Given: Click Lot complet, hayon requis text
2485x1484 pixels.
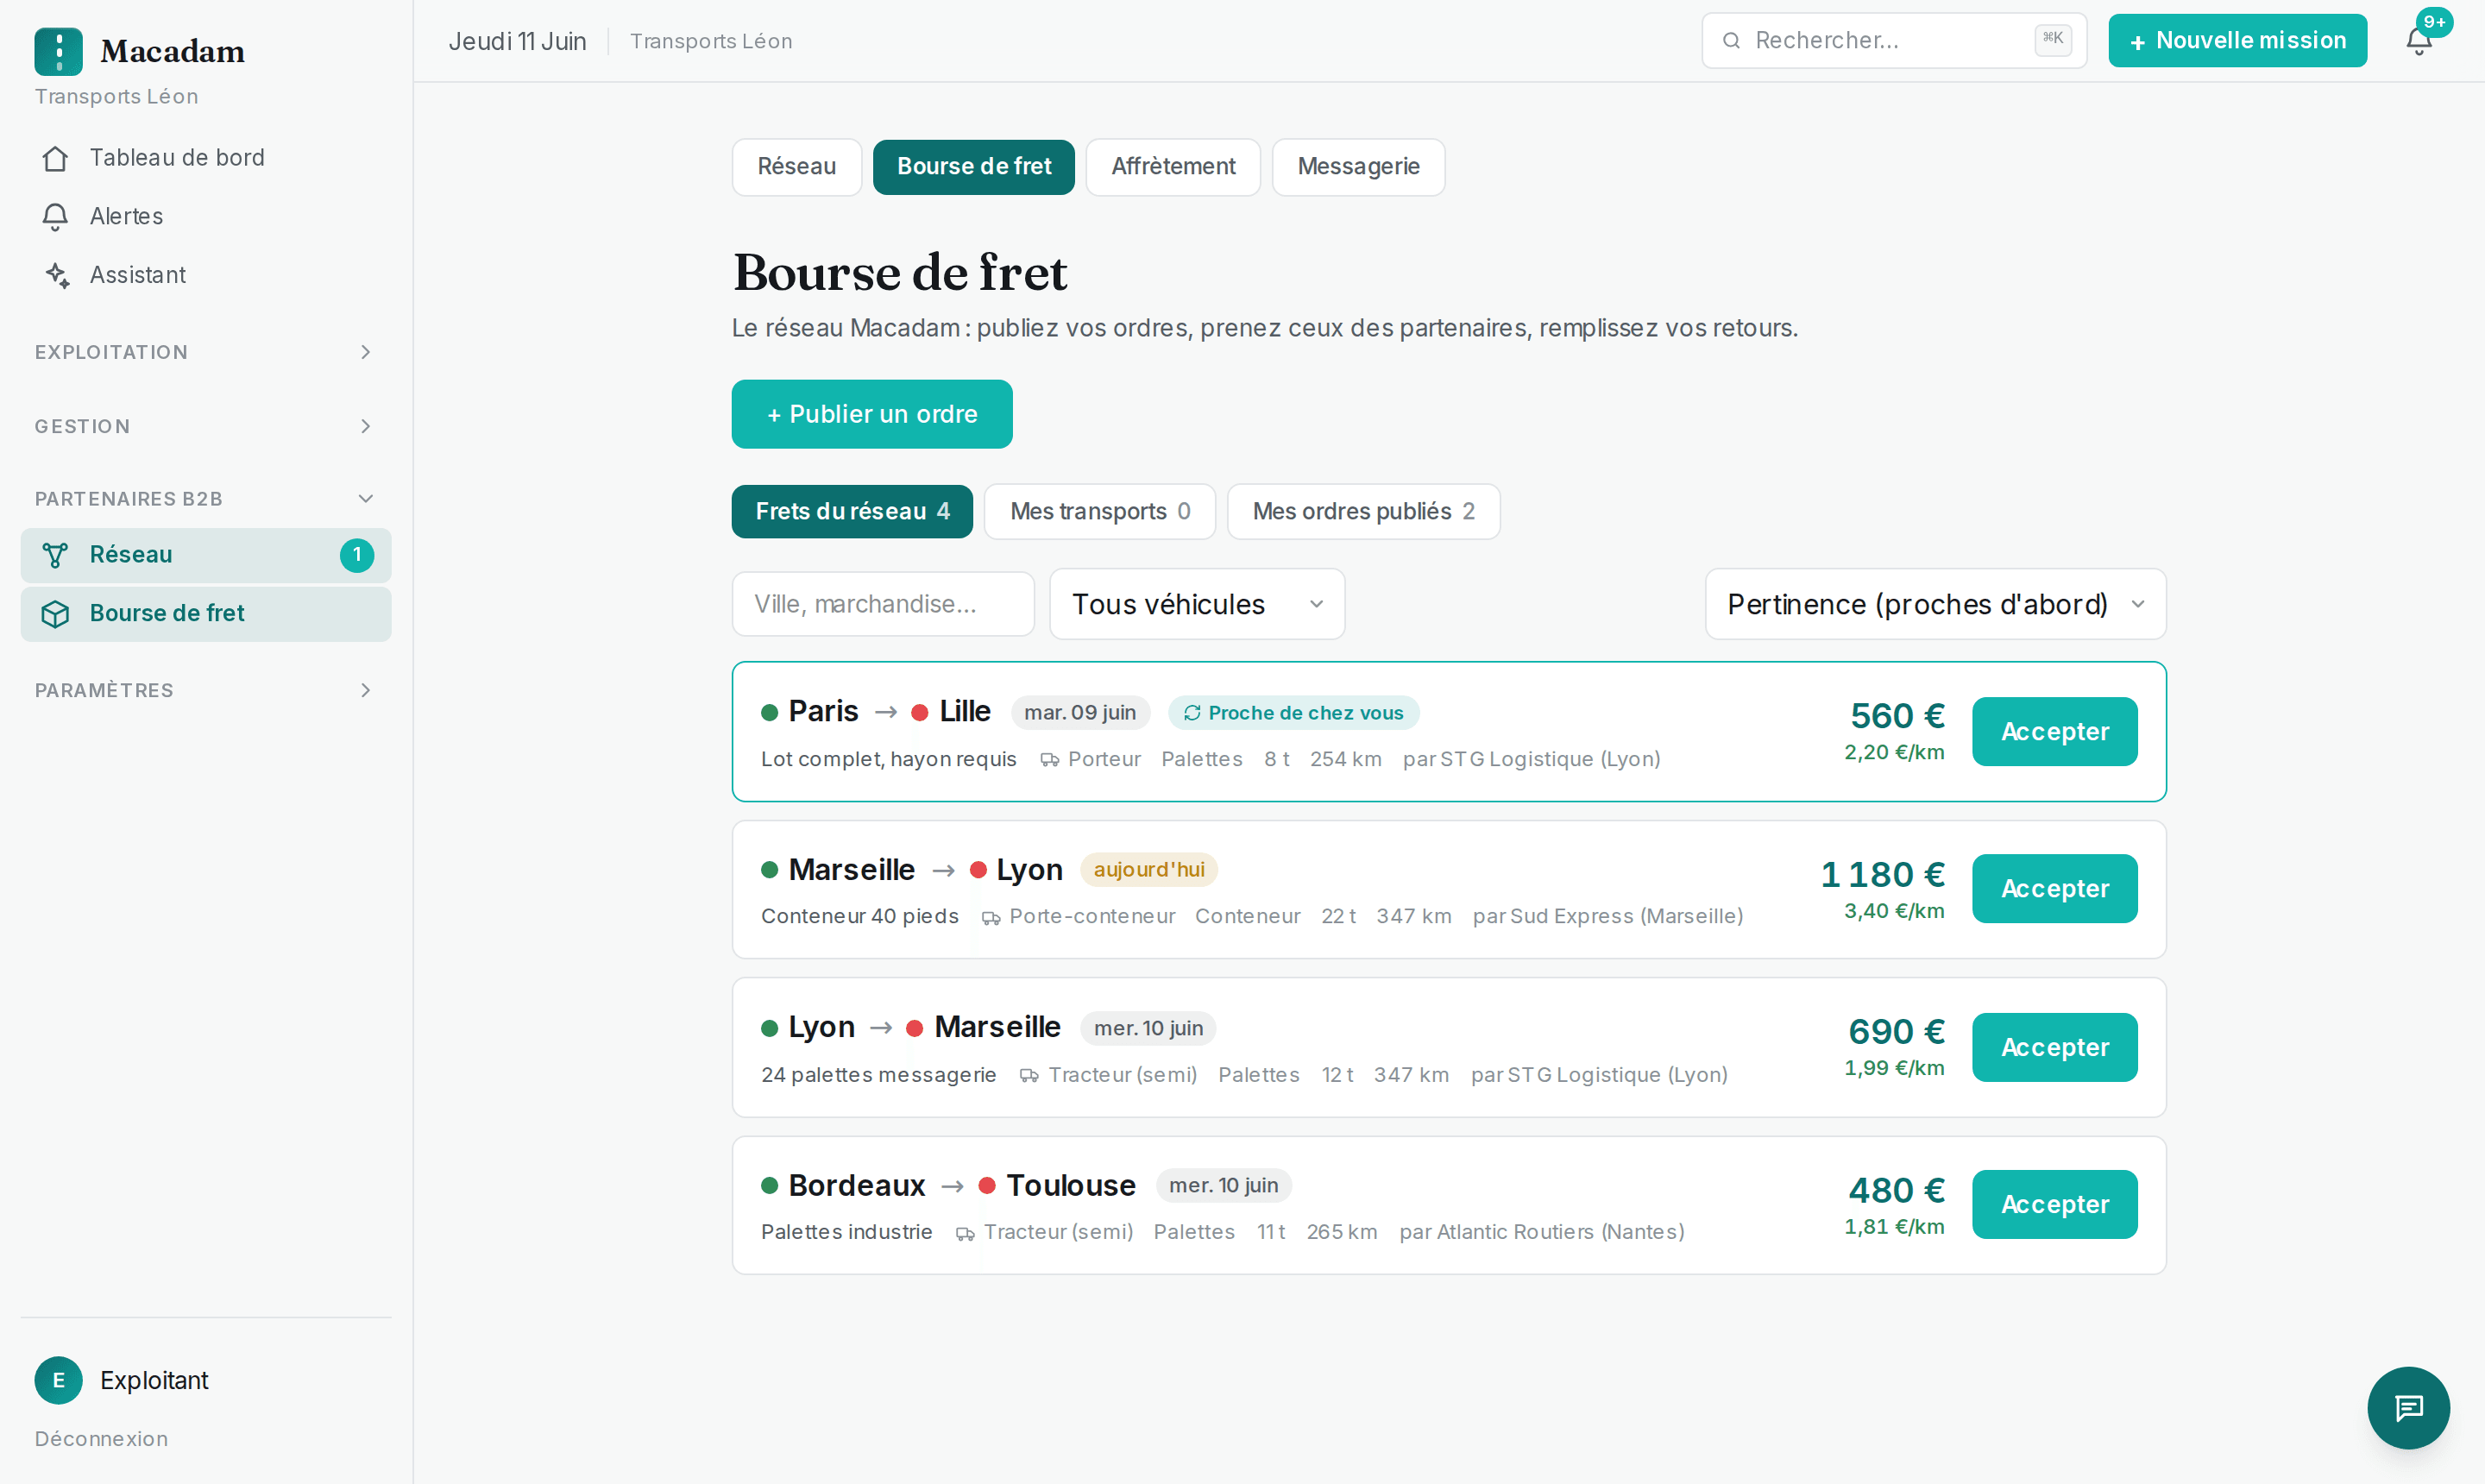Looking at the screenshot, I should click(x=888, y=759).
